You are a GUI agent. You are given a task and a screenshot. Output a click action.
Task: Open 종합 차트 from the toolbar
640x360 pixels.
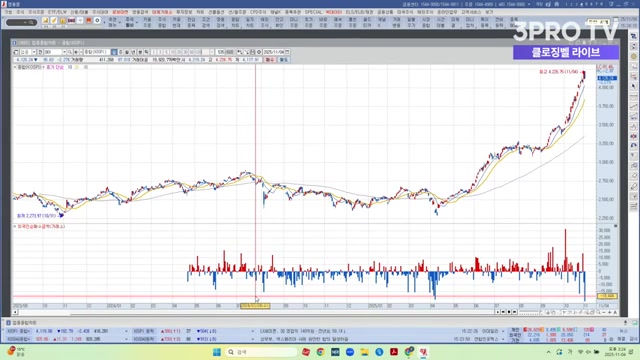click(235, 22)
